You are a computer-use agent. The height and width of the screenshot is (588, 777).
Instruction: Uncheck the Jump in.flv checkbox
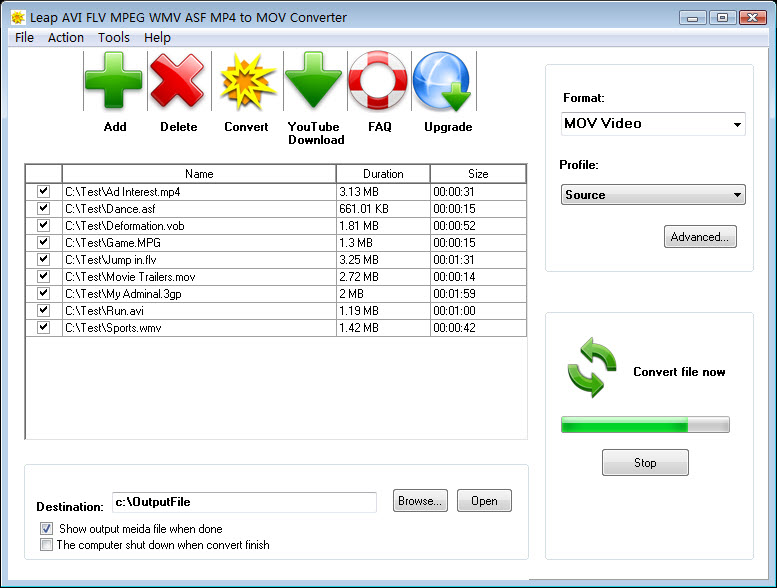pos(44,259)
